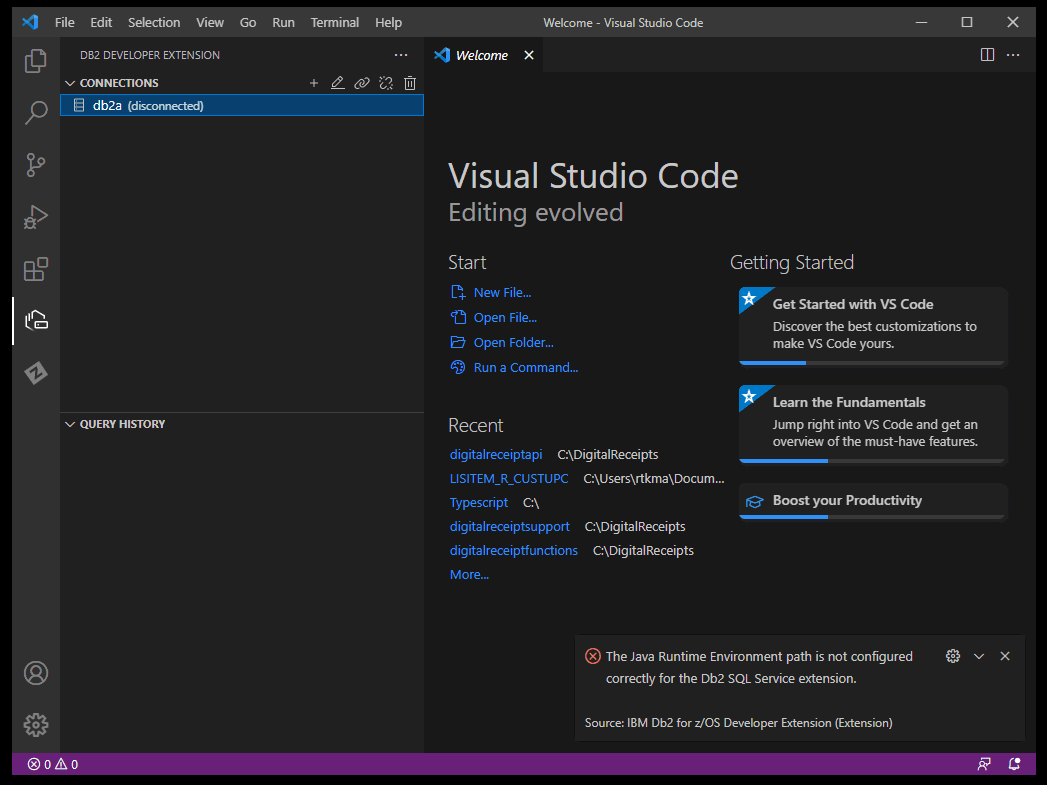This screenshot has height=785, width=1047.
Task: Open the Manage gear in activity bar
Action: pos(35,725)
